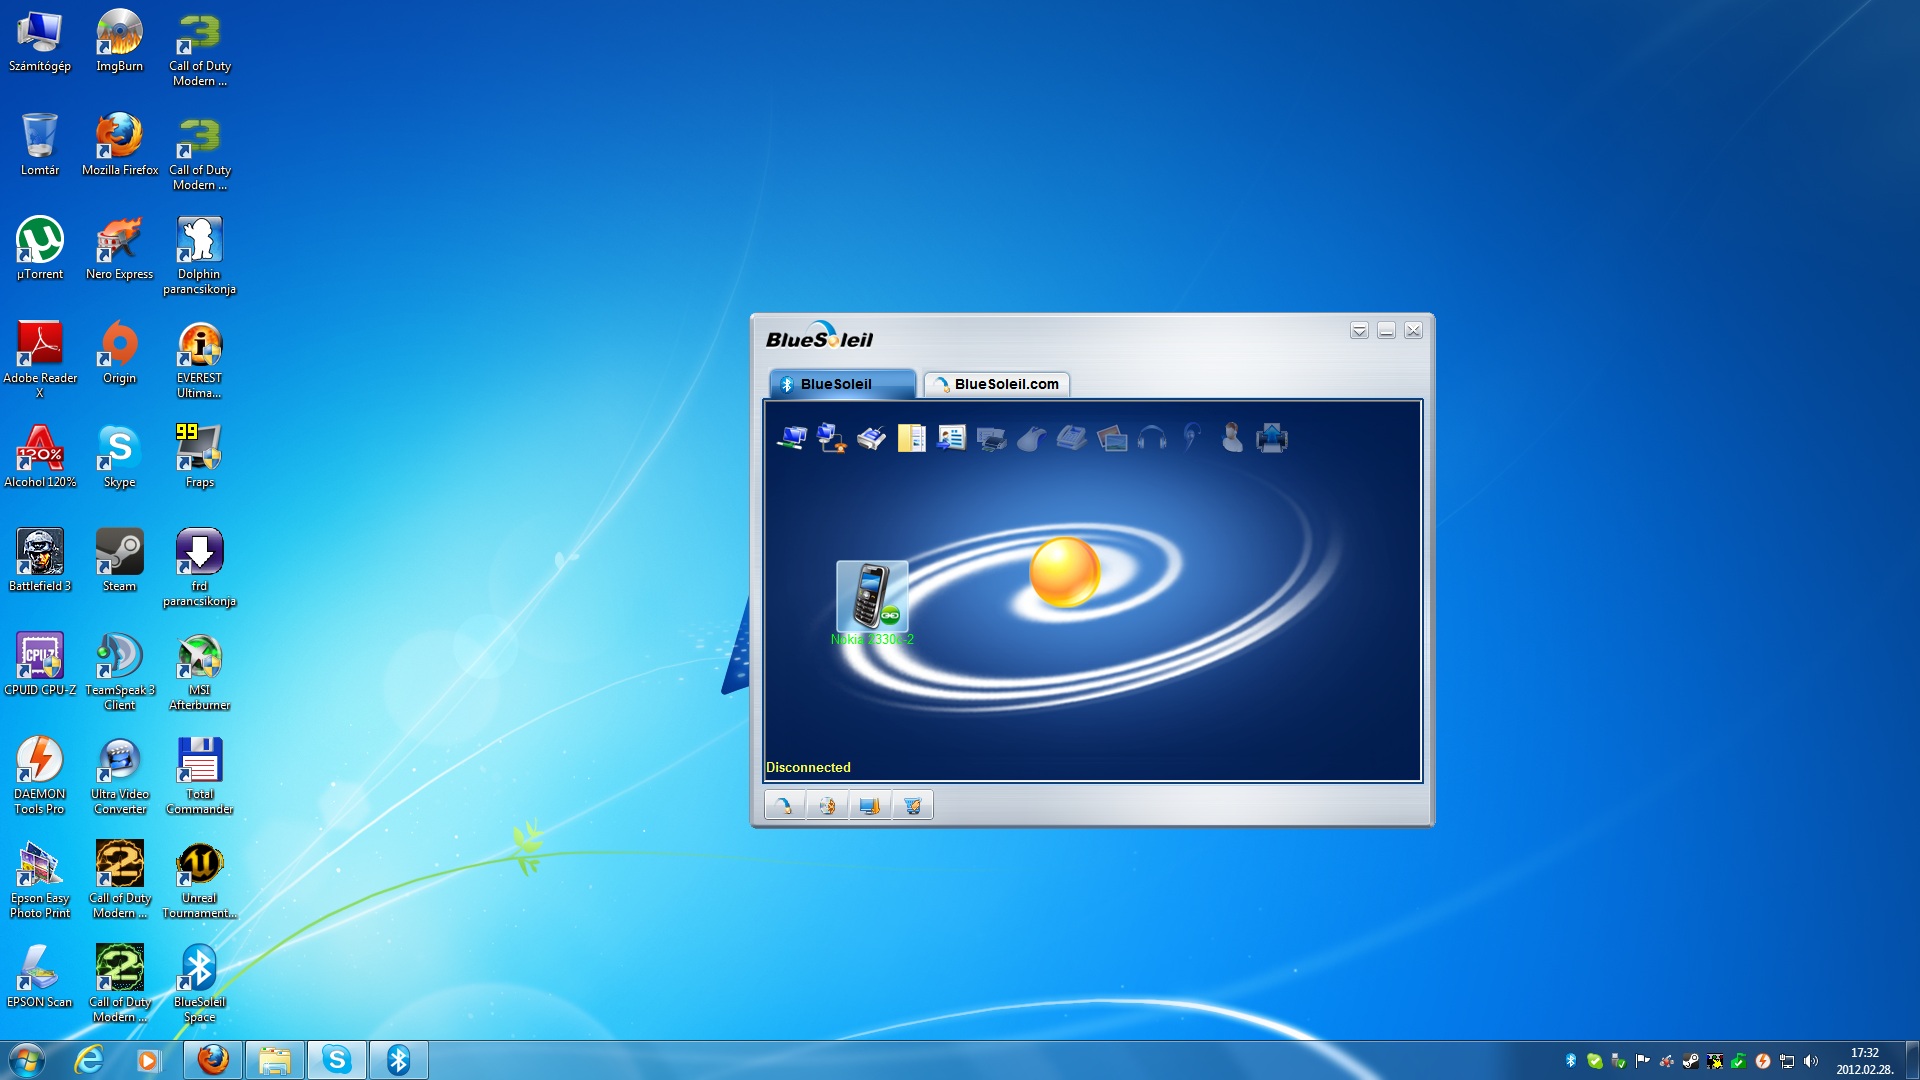Viewport: 1920px width, 1080px height.
Task: Click the Bluetooth Printing service icon
Action: [x=991, y=438]
